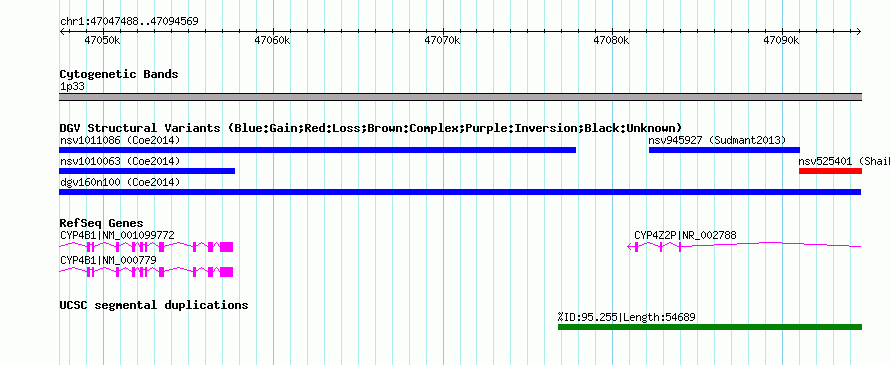The width and height of the screenshot is (890, 365).
Task: Click the nsv1010063 blue variant bar
Action: tap(147, 171)
